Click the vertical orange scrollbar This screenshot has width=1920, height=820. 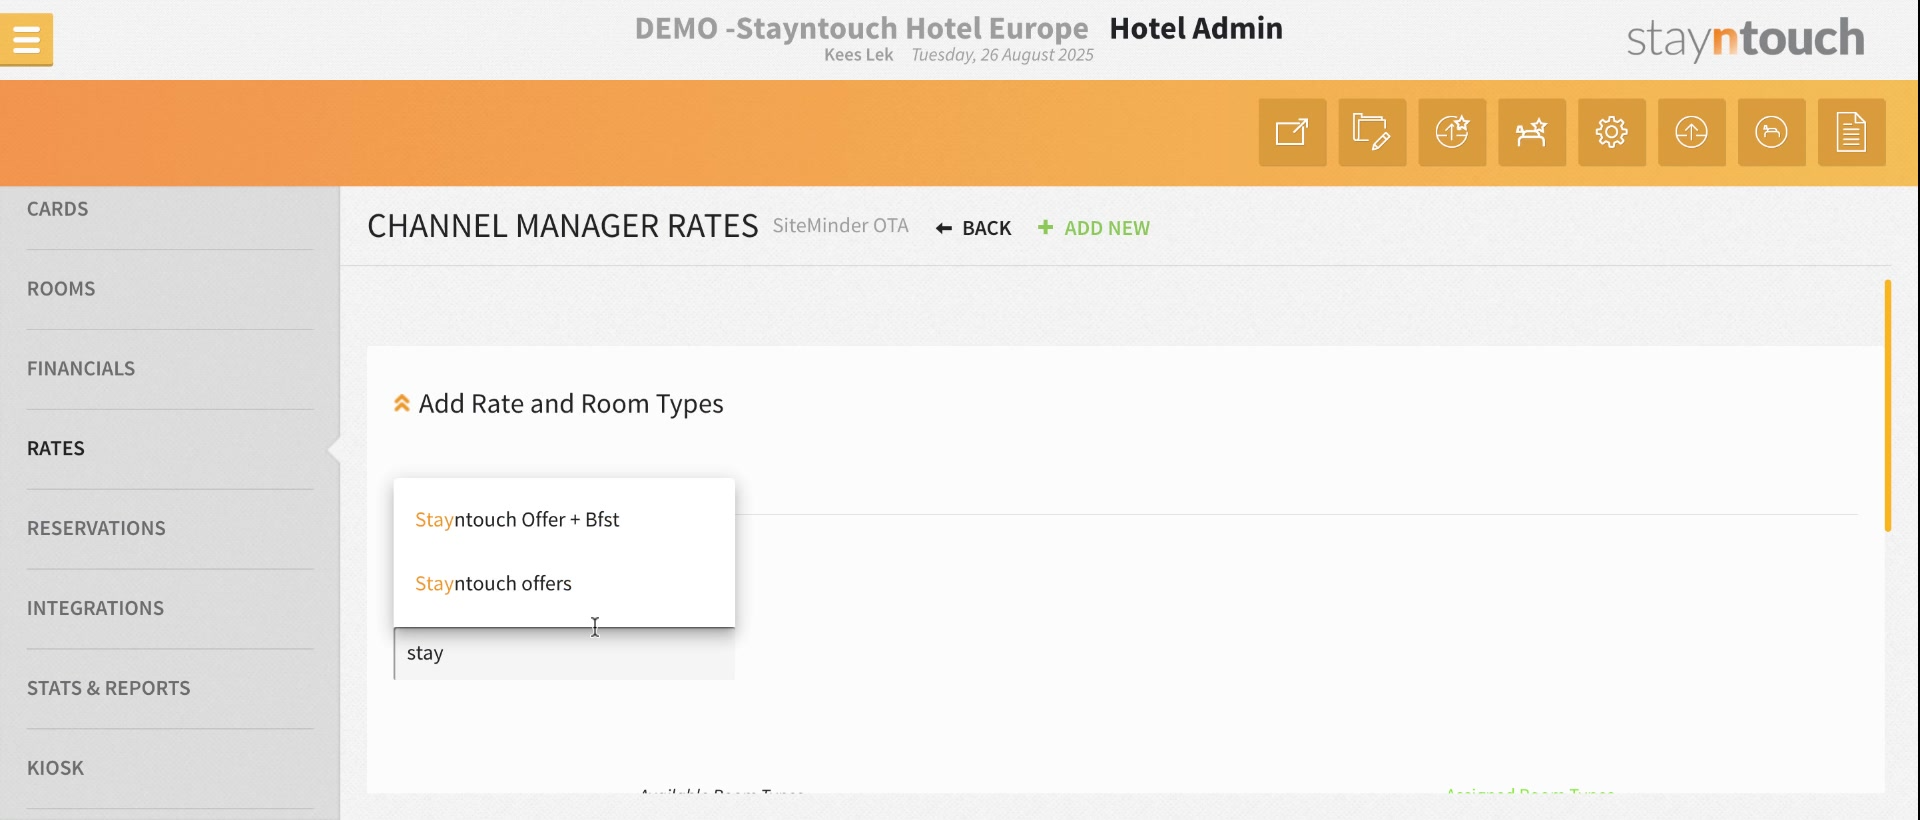click(1888, 406)
